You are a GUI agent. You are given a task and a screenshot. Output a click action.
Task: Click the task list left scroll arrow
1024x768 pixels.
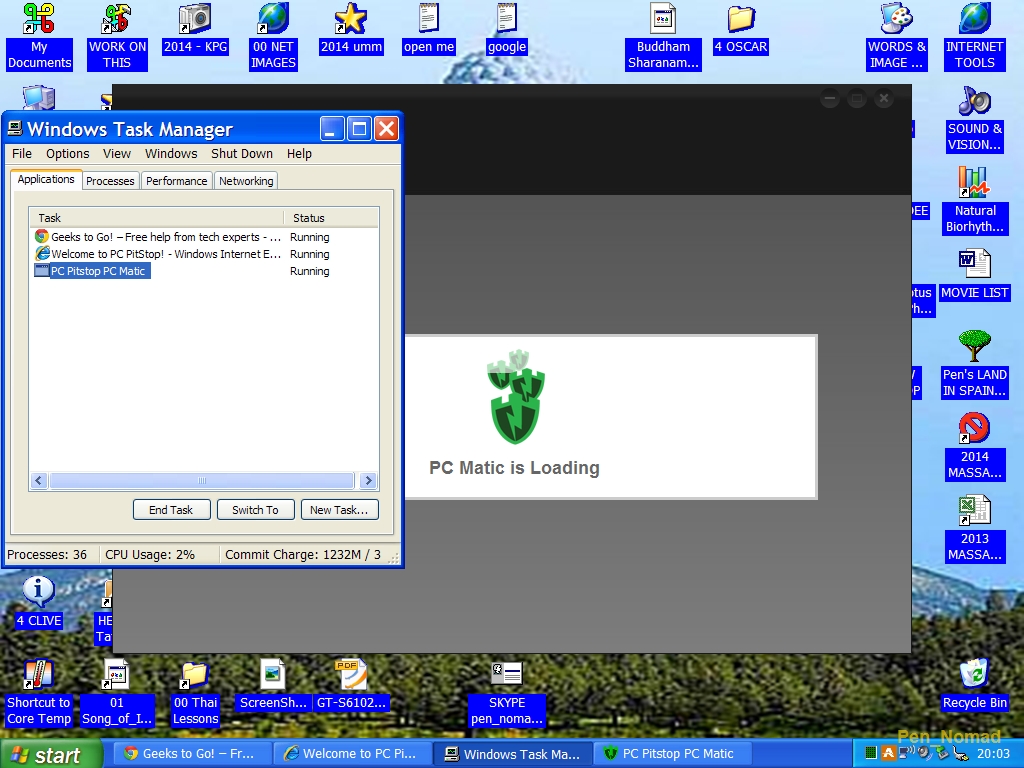click(39, 481)
